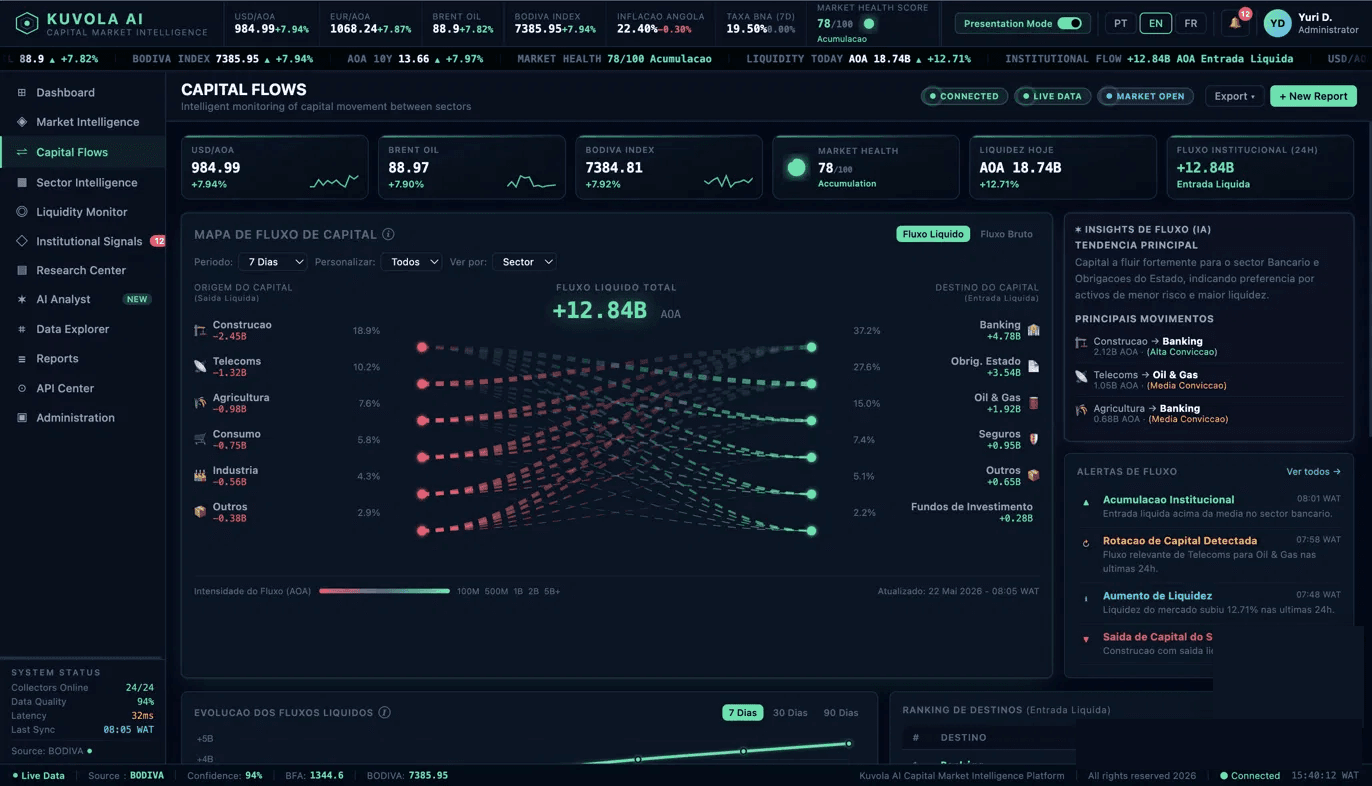Open Capital Flows in the sidebar
Viewport: 1372px width, 786px height.
[82, 152]
